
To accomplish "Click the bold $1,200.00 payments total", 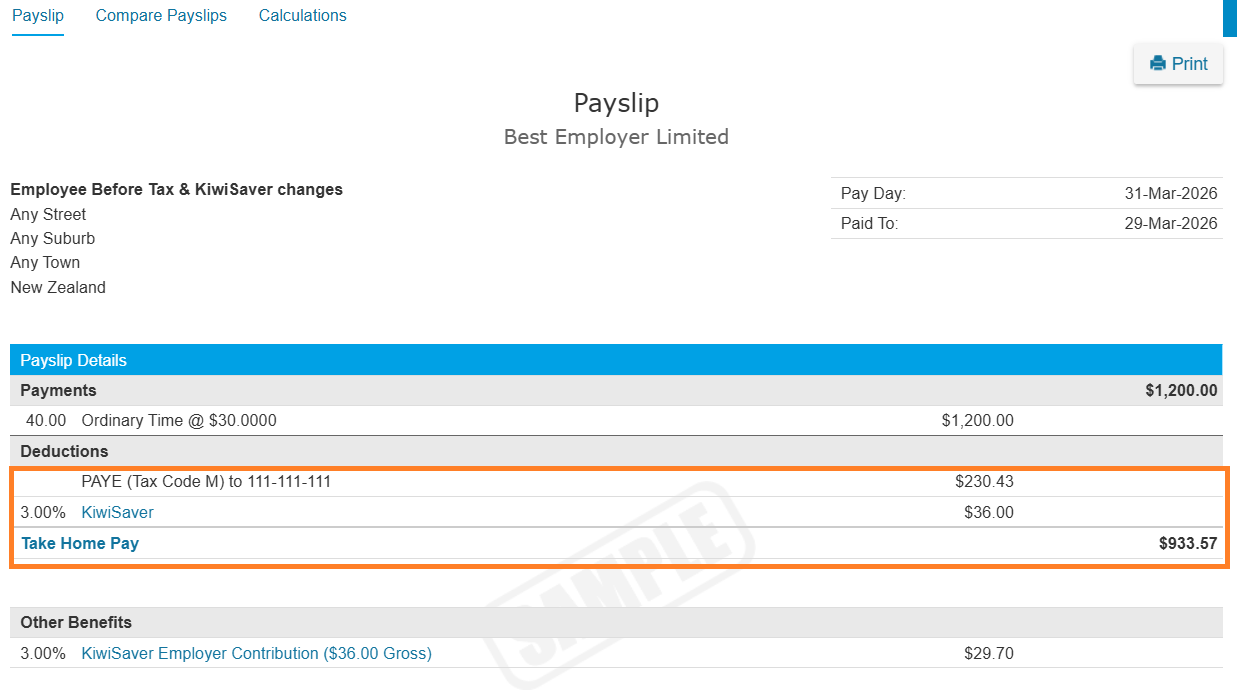I will [x=1181, y=390].
